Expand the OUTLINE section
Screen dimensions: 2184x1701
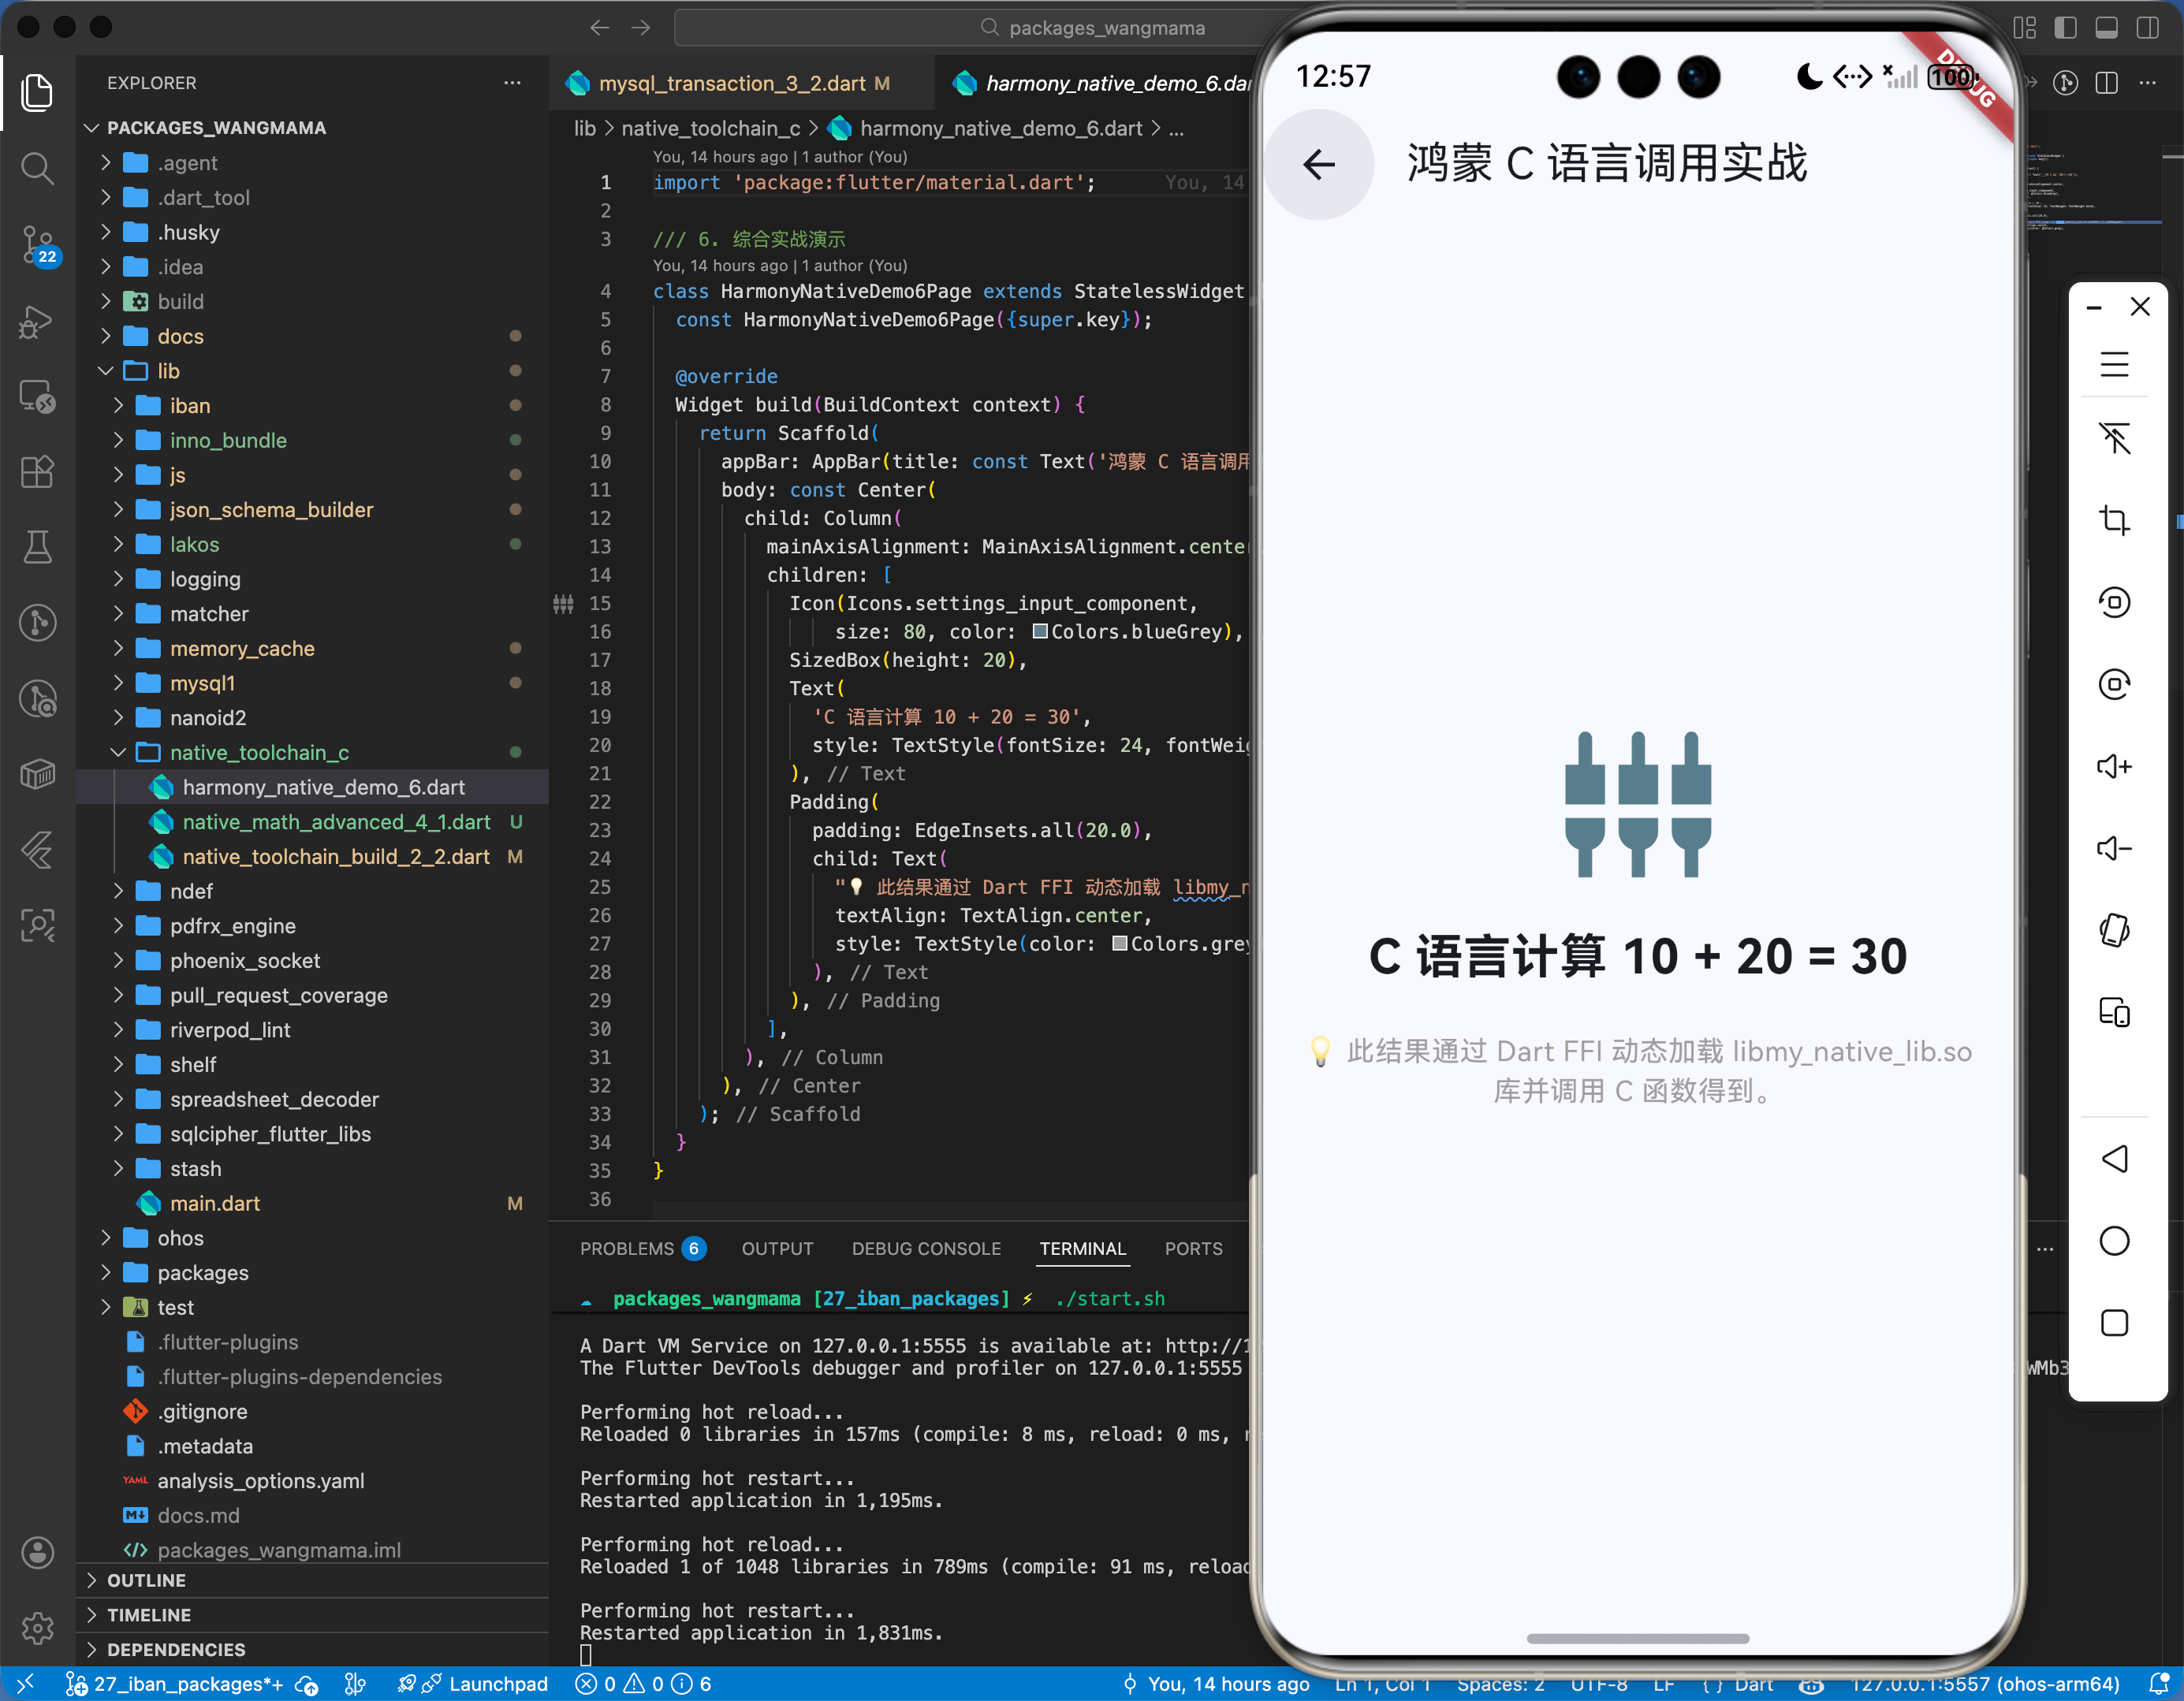coord(146,1580)
